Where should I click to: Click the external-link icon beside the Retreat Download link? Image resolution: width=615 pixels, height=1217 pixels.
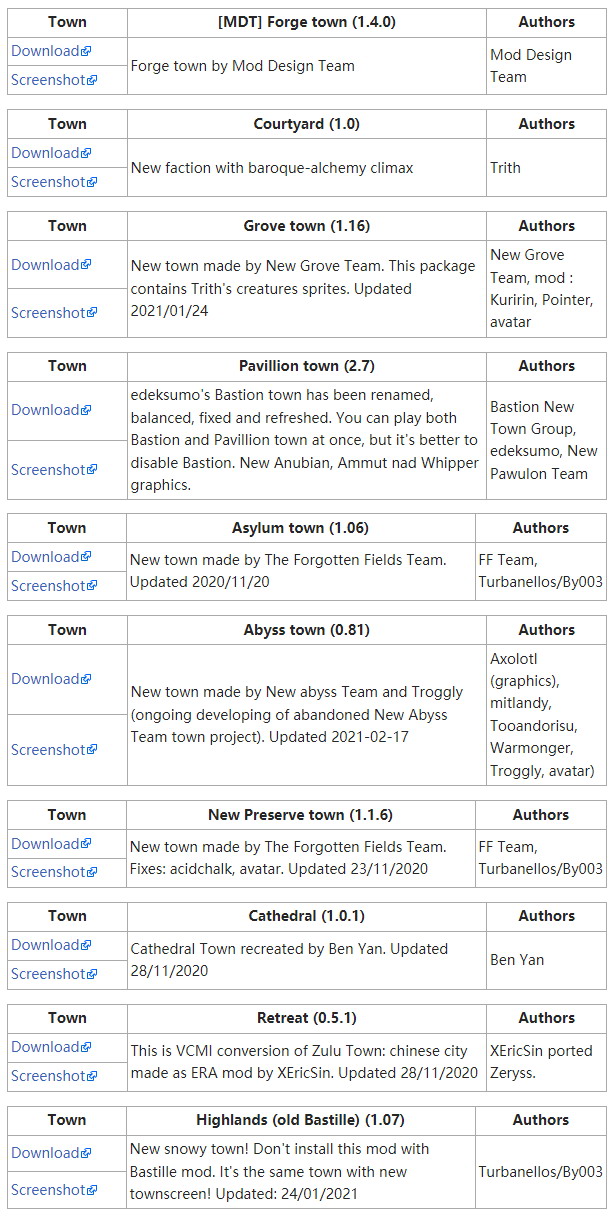tap(87, 1048)
